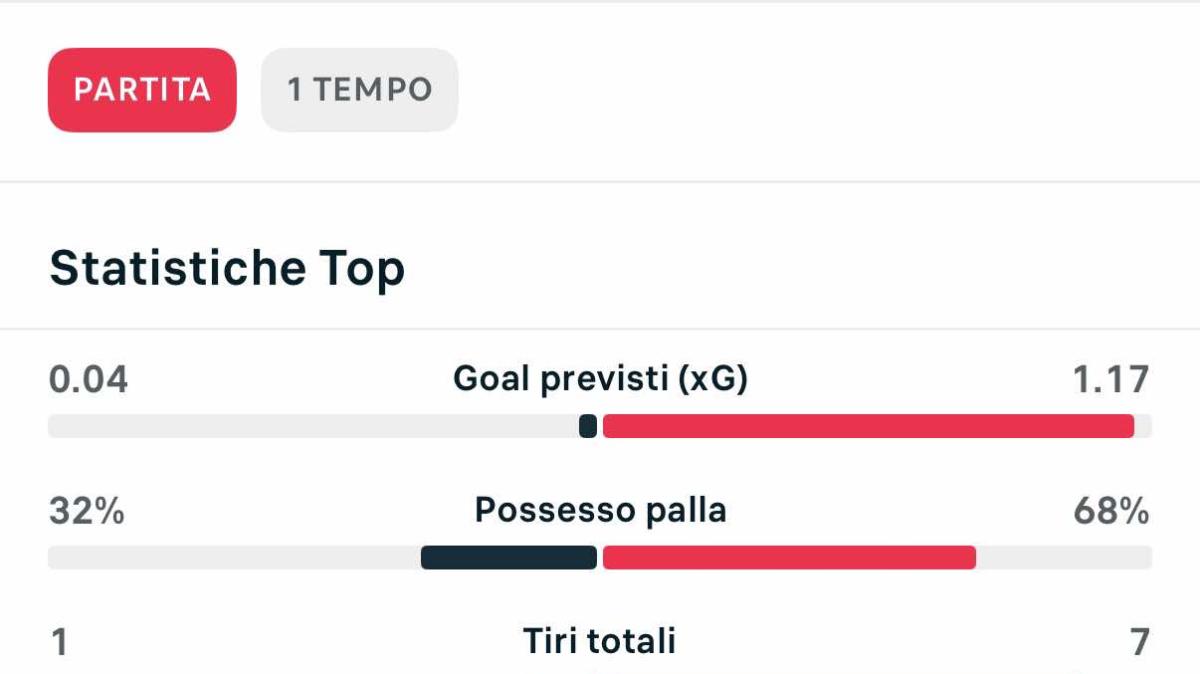
Task: Click the gray left side of the xG bar
Action: pyautogui.click(x=300, y=426)
